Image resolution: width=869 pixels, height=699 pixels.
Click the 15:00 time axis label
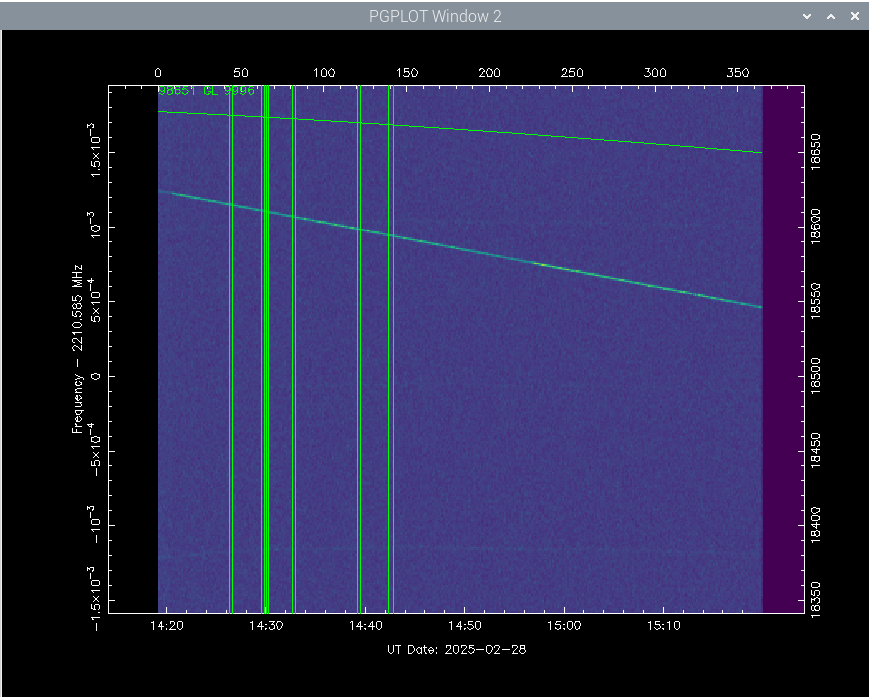coord(564,626)
